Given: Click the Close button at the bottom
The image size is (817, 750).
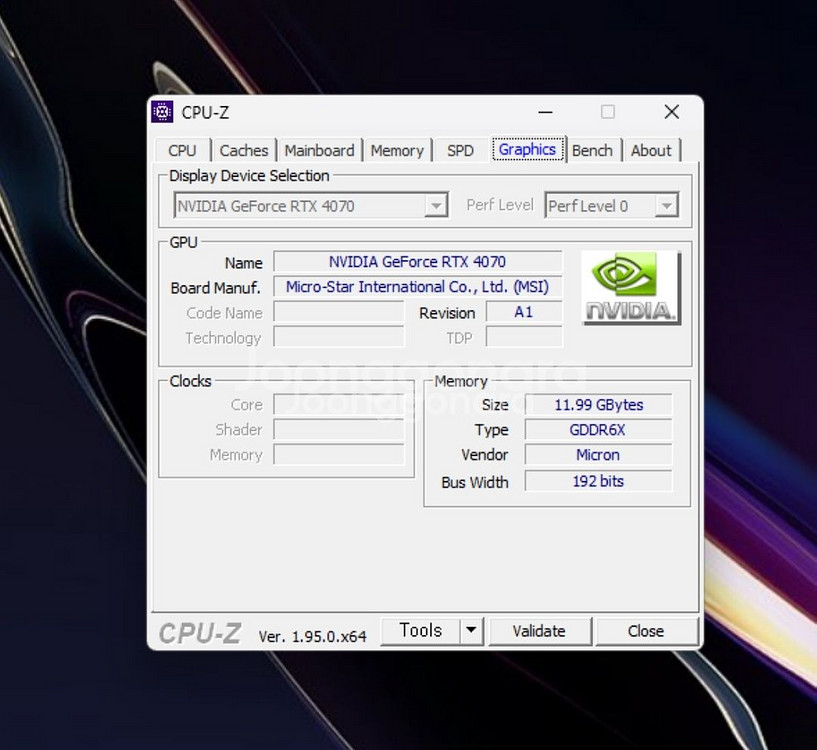Looking at the screenshot, I should click(646, 631).
